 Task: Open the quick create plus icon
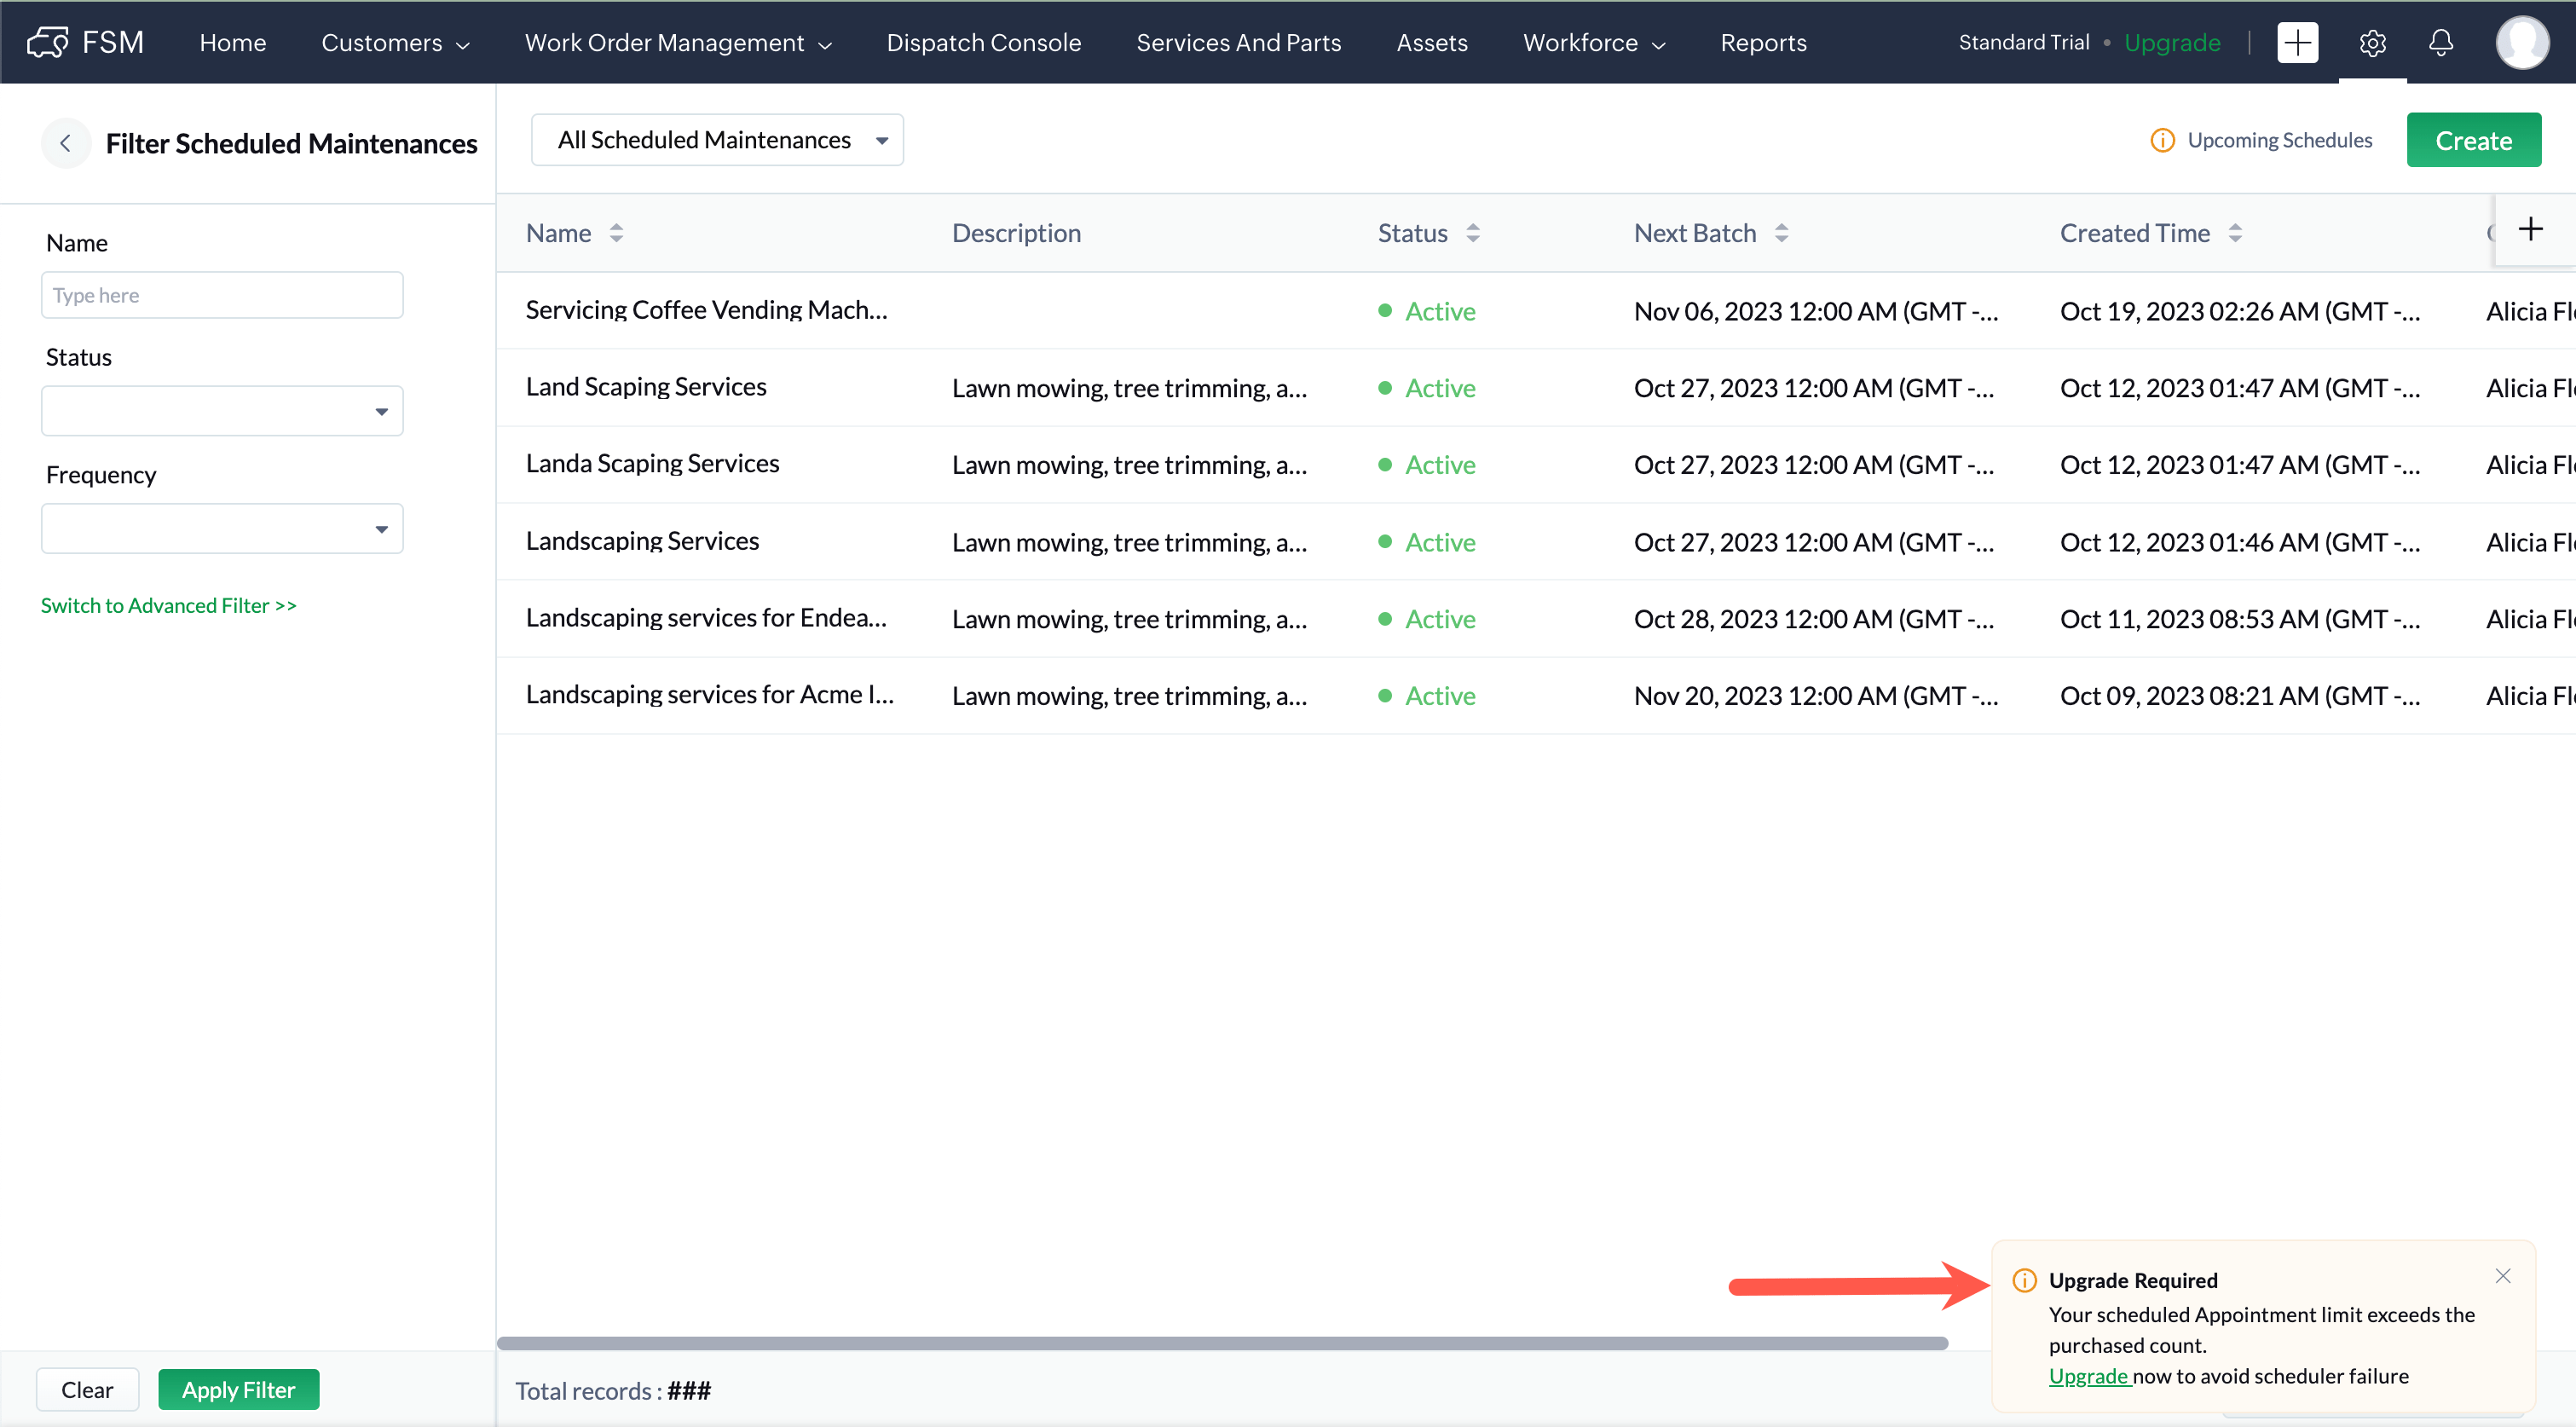[x=2297, y=42]
